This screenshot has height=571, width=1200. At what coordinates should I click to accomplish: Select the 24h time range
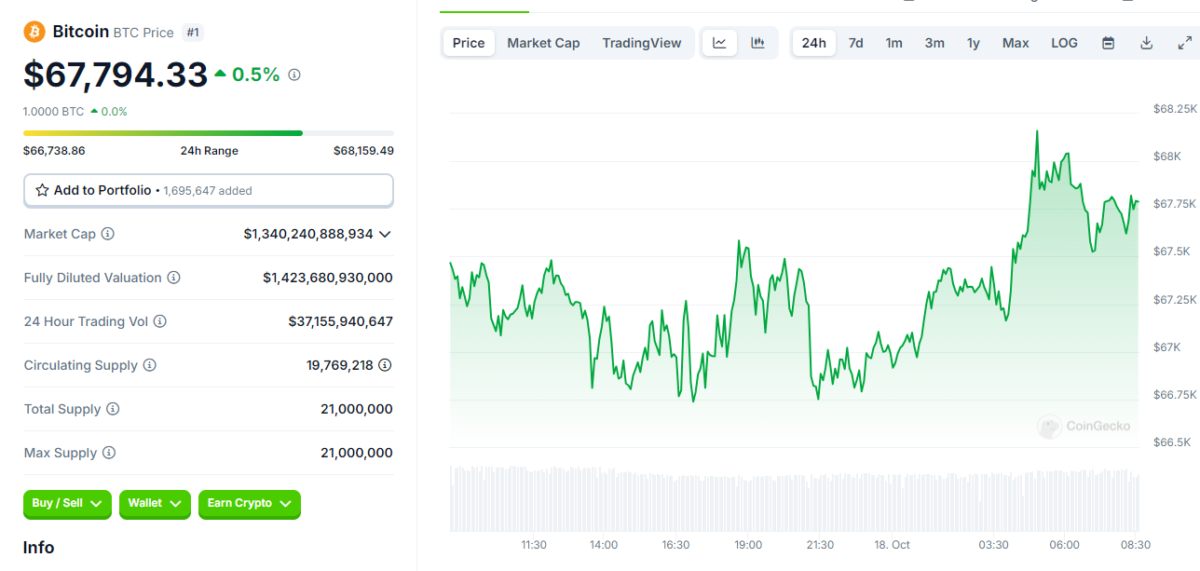coord(814,43)
